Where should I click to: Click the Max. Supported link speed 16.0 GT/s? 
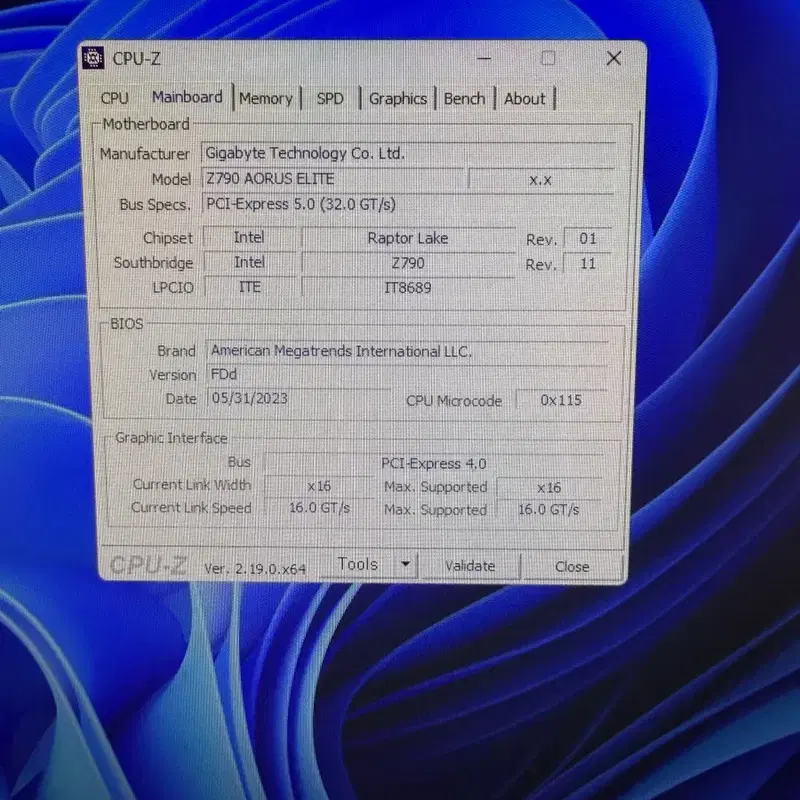[x=549, y=510]
